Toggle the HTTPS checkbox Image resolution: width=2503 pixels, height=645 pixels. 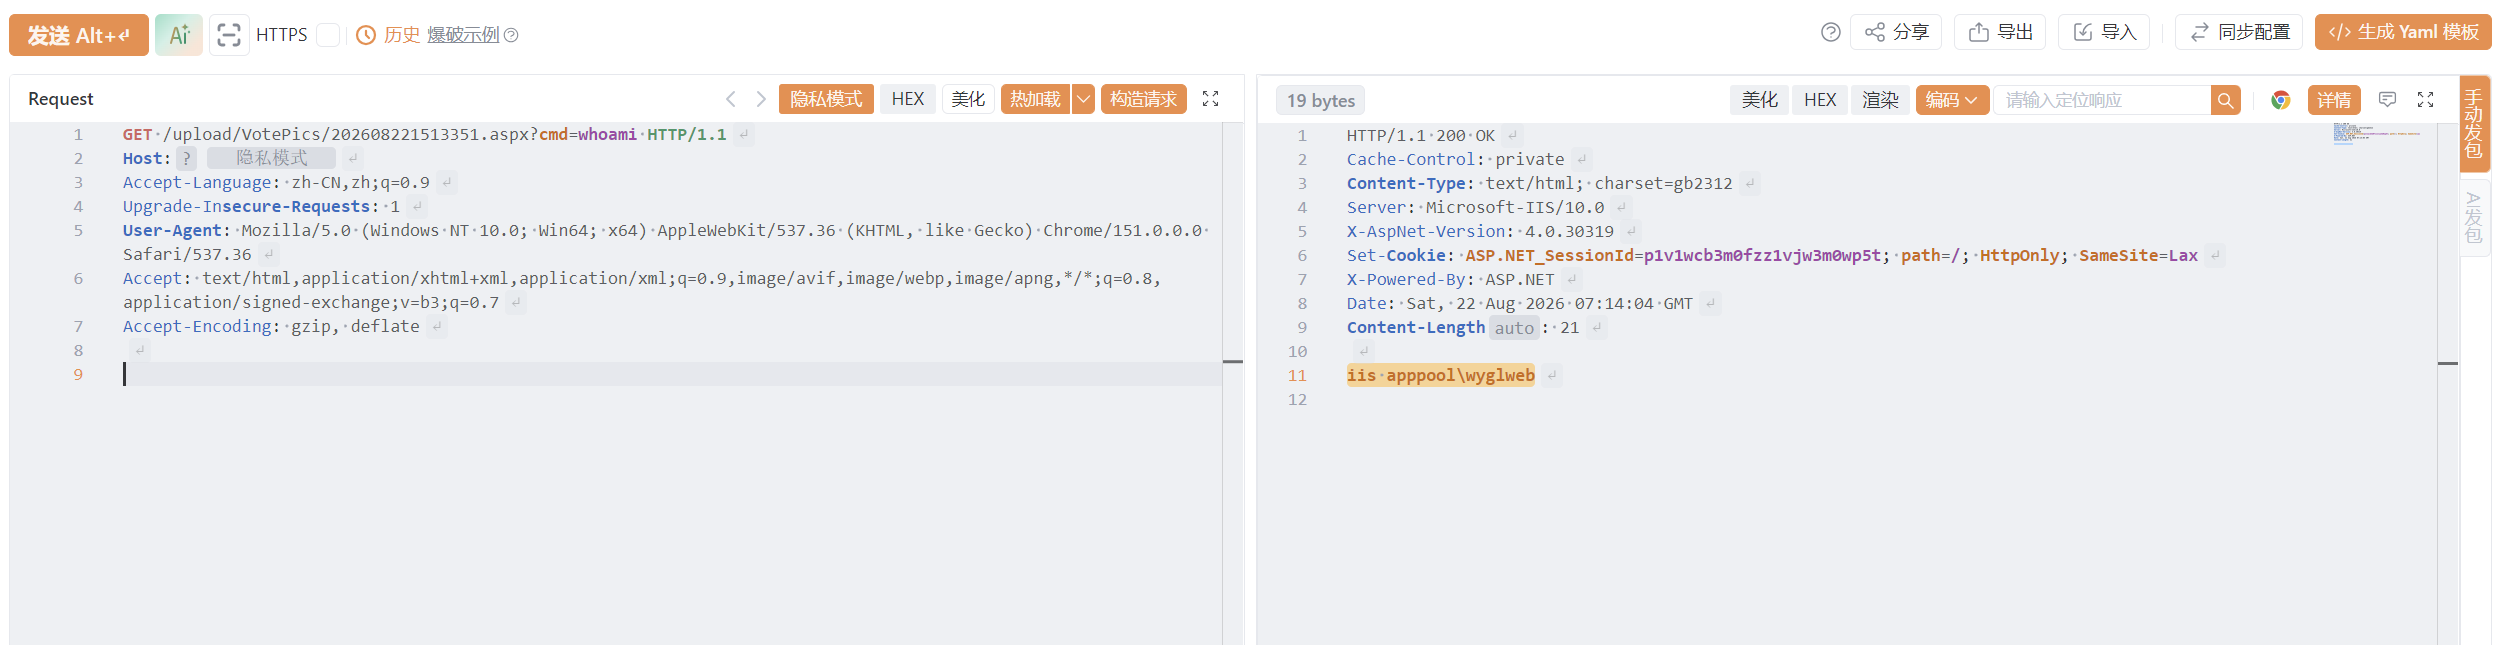pyautogui.click(x=328, y=35)
